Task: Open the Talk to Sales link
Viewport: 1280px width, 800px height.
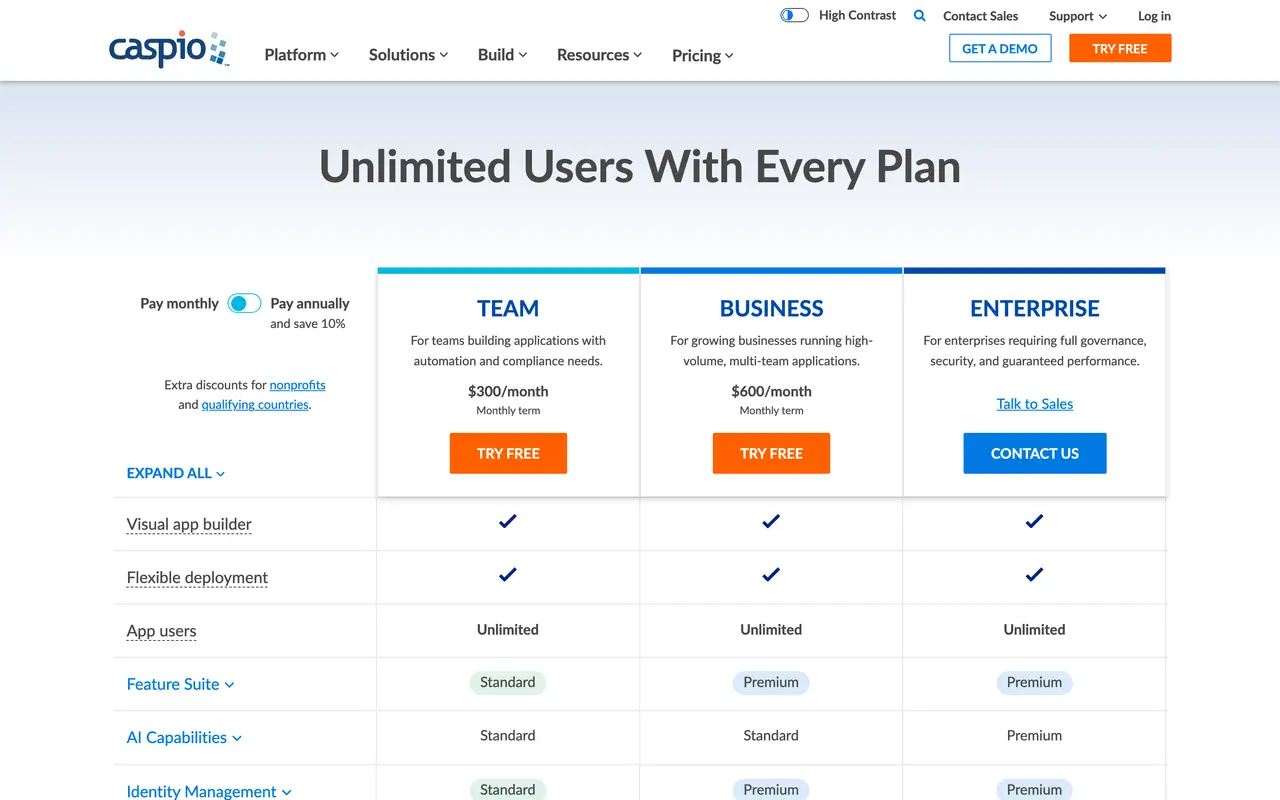Action: pos(1035,404)
